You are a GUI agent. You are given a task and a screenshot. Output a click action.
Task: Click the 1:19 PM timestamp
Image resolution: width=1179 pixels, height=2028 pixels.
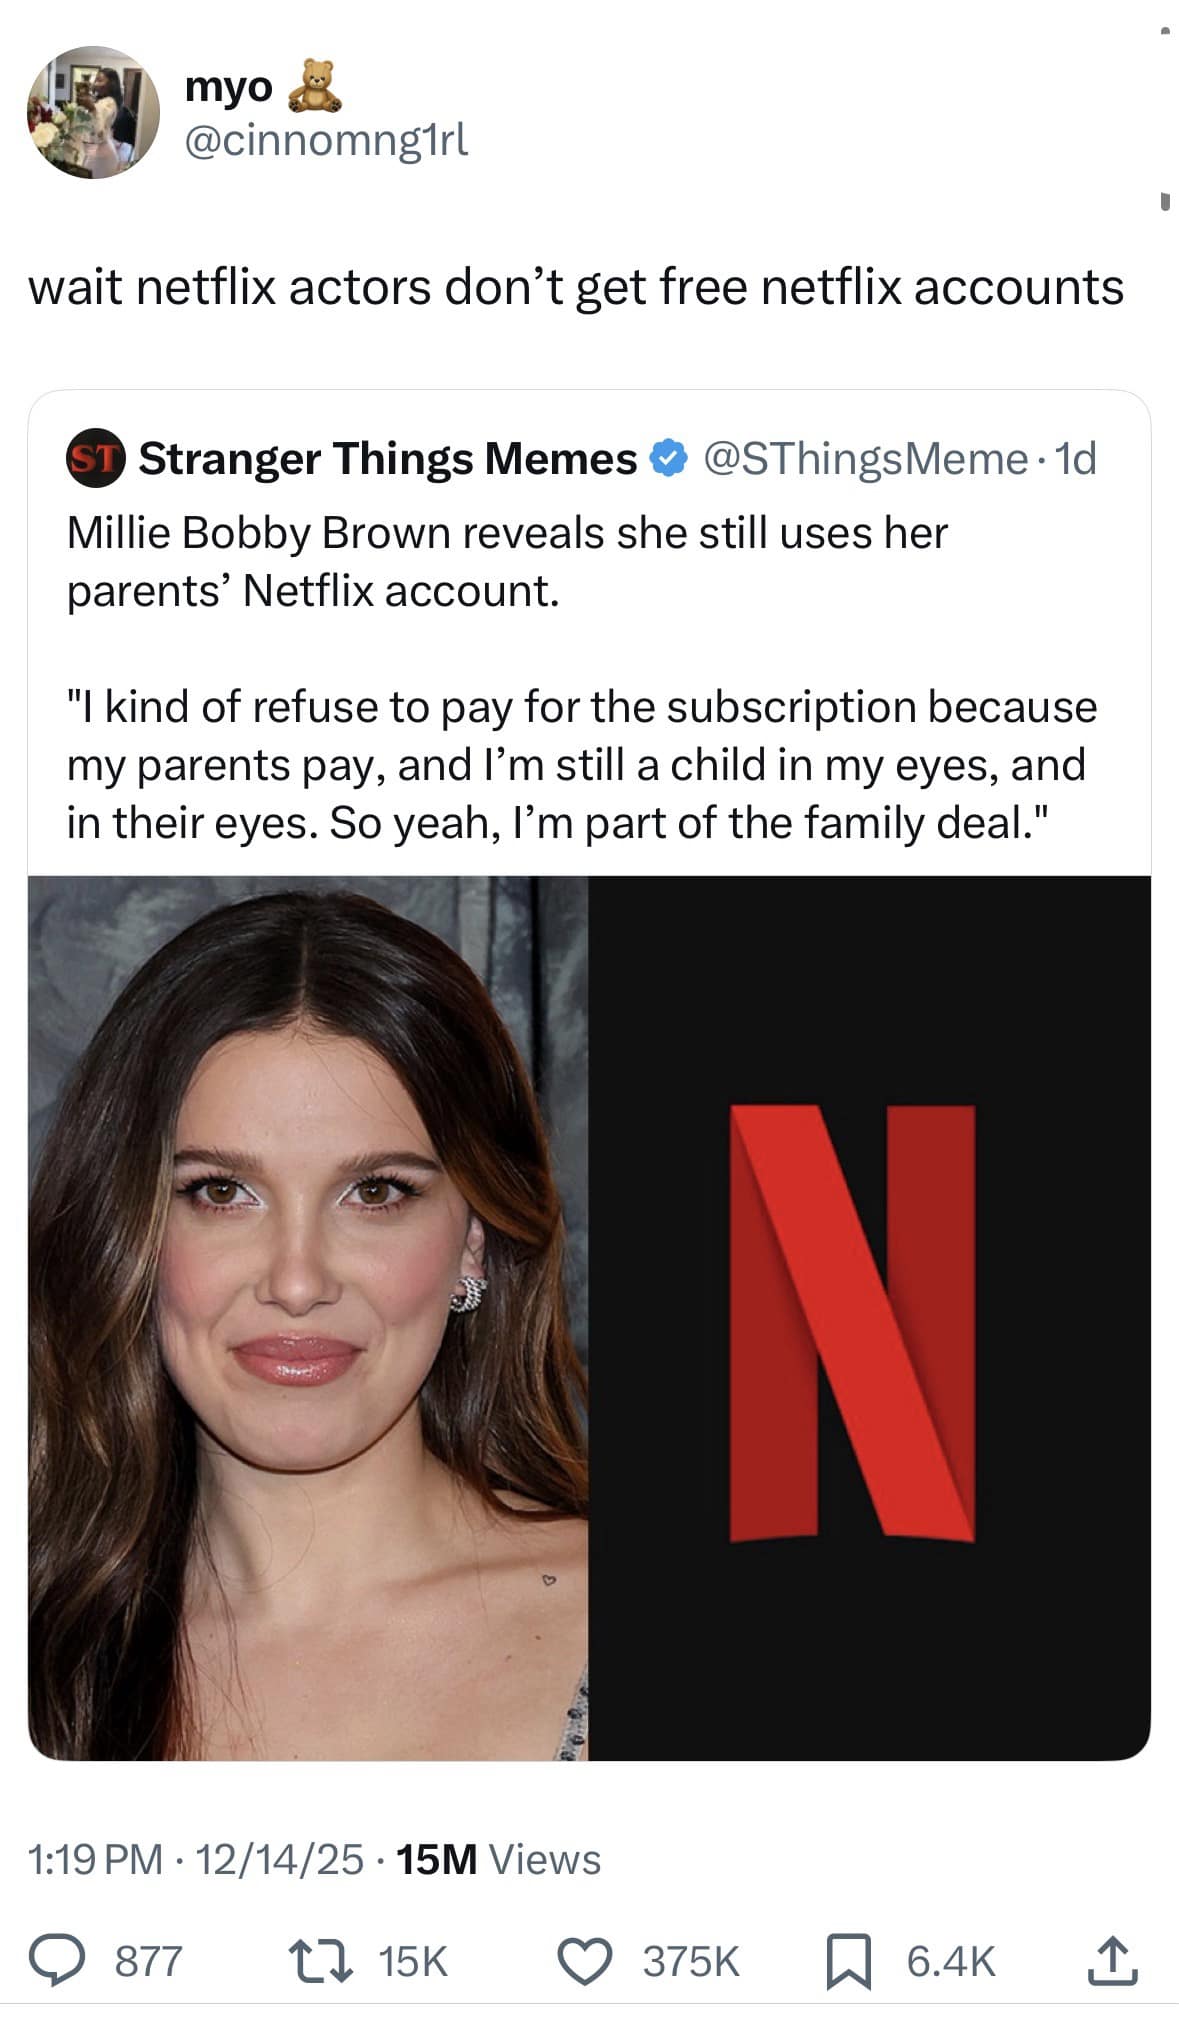95,1859
